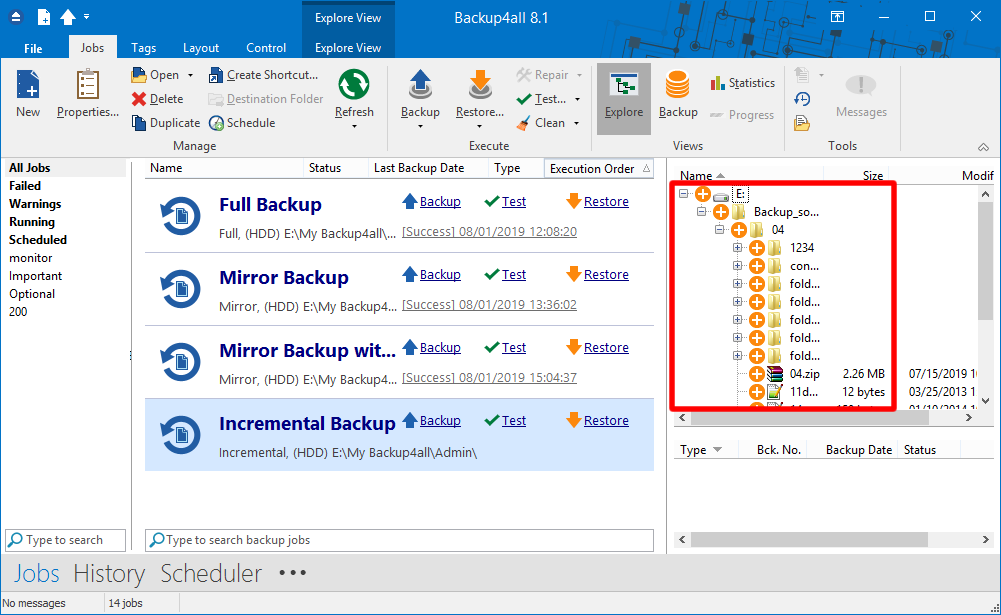Image resolution: width=1001 pixels, height=615 pixels.
Task: Run Test on the Mirror Backup job
Action: [x=512, y=274]
